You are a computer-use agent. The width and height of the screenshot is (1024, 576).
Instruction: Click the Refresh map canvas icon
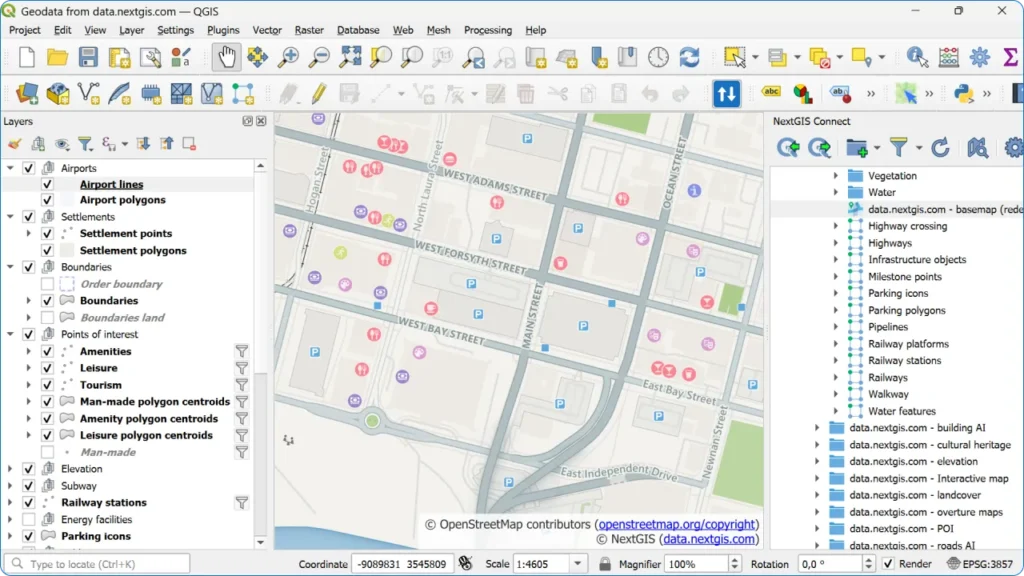click(689, 58)
